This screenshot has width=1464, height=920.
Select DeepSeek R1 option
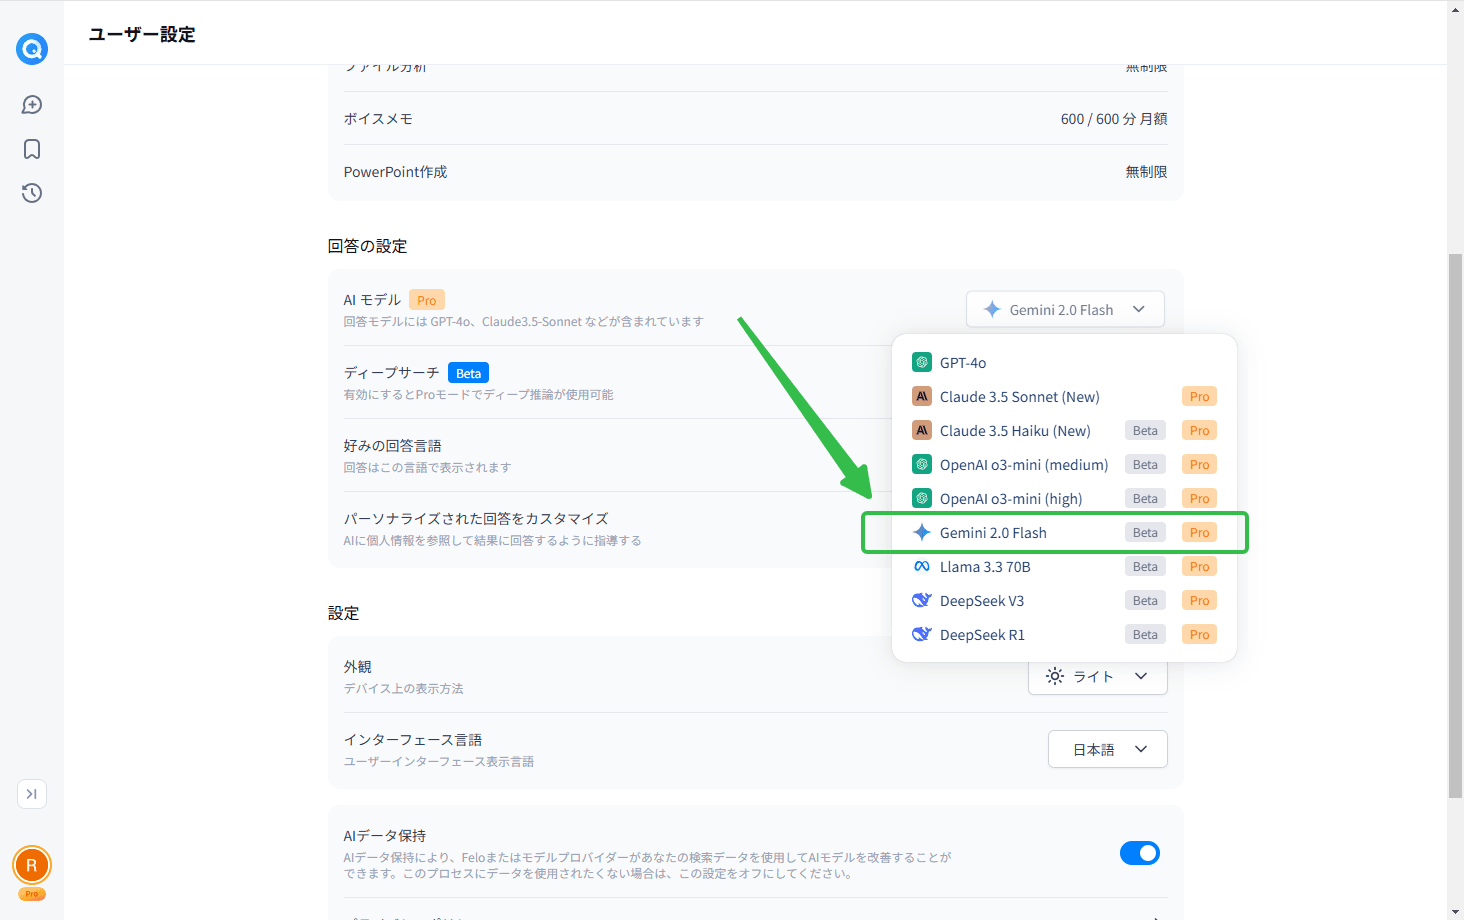pyautogui.click(x=1064, y=635)
